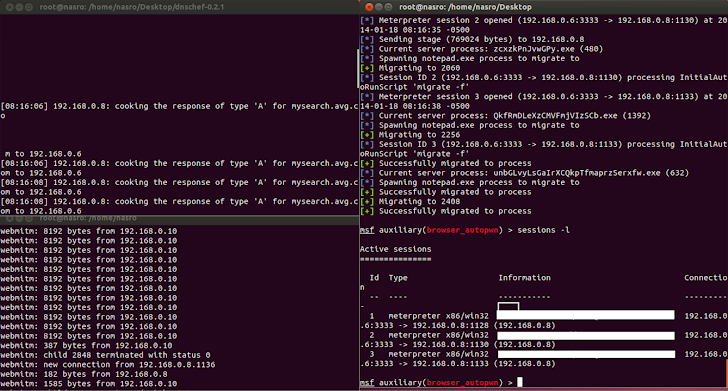Viewport: 728px width, 391px height.
Task: Click the 'Information' column header
Action: (x=524, y=278)
